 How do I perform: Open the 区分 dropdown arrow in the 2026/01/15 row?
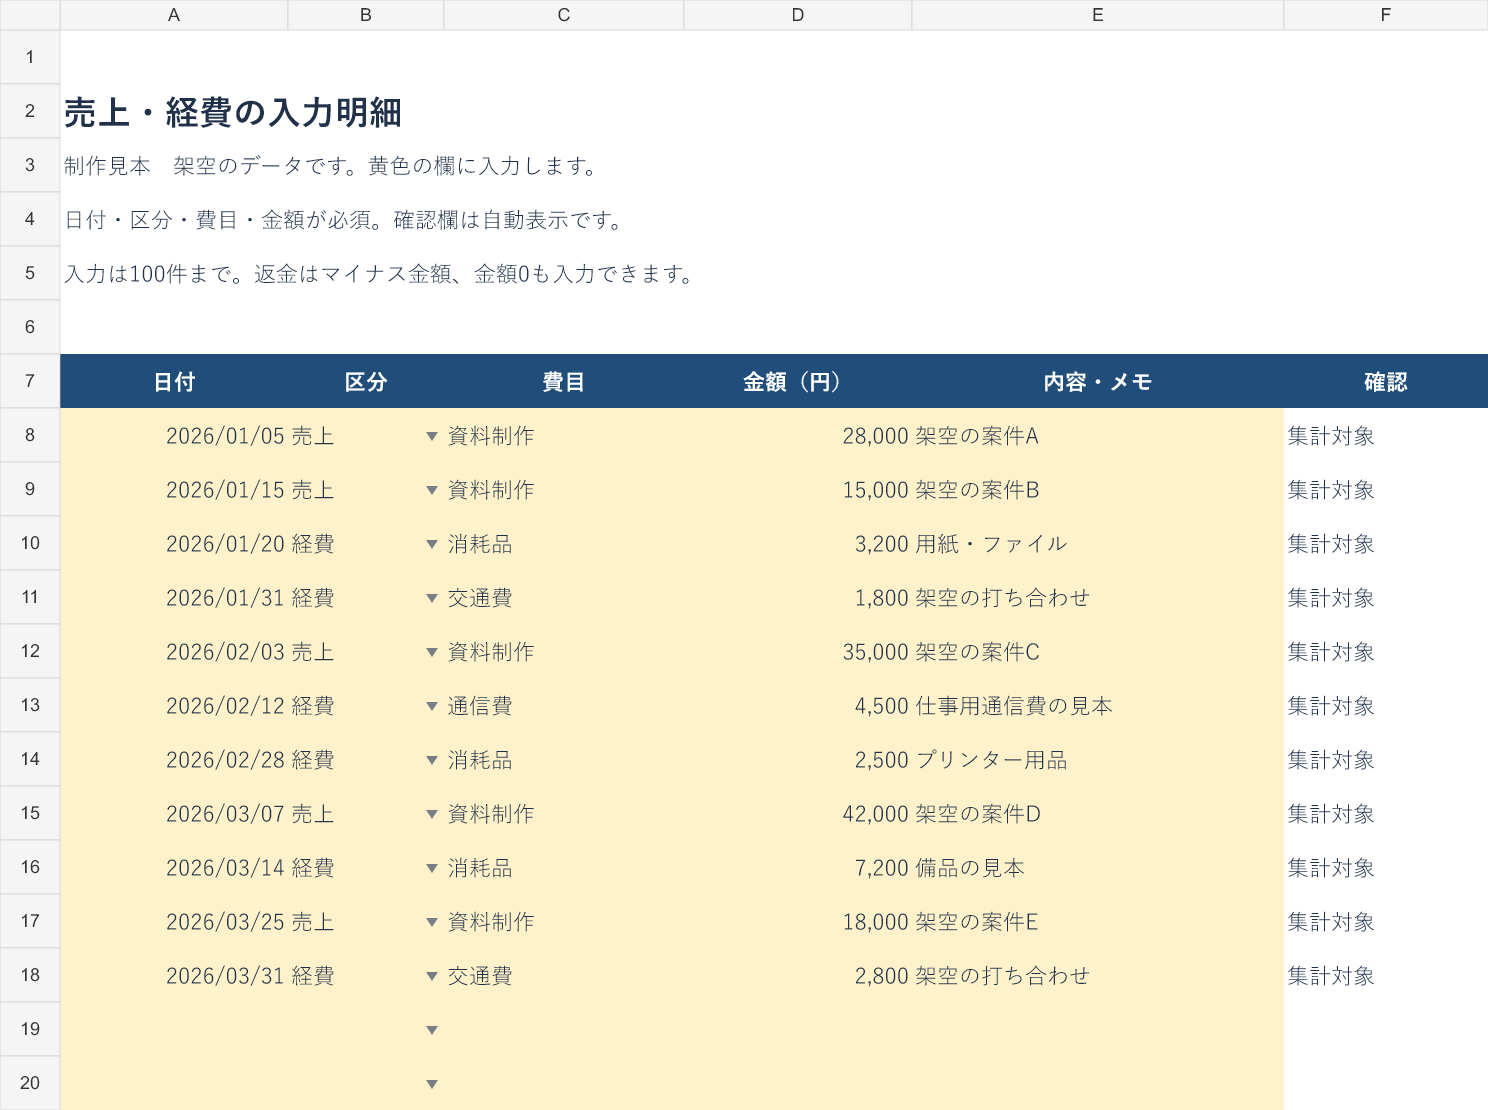432,490
